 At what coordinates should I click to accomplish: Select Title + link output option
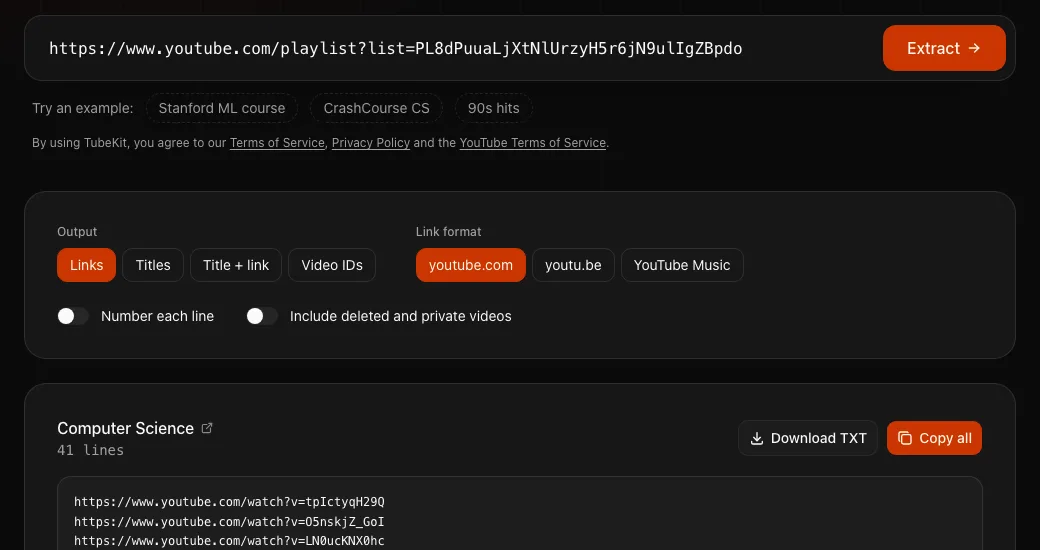(x=235, y=265)
